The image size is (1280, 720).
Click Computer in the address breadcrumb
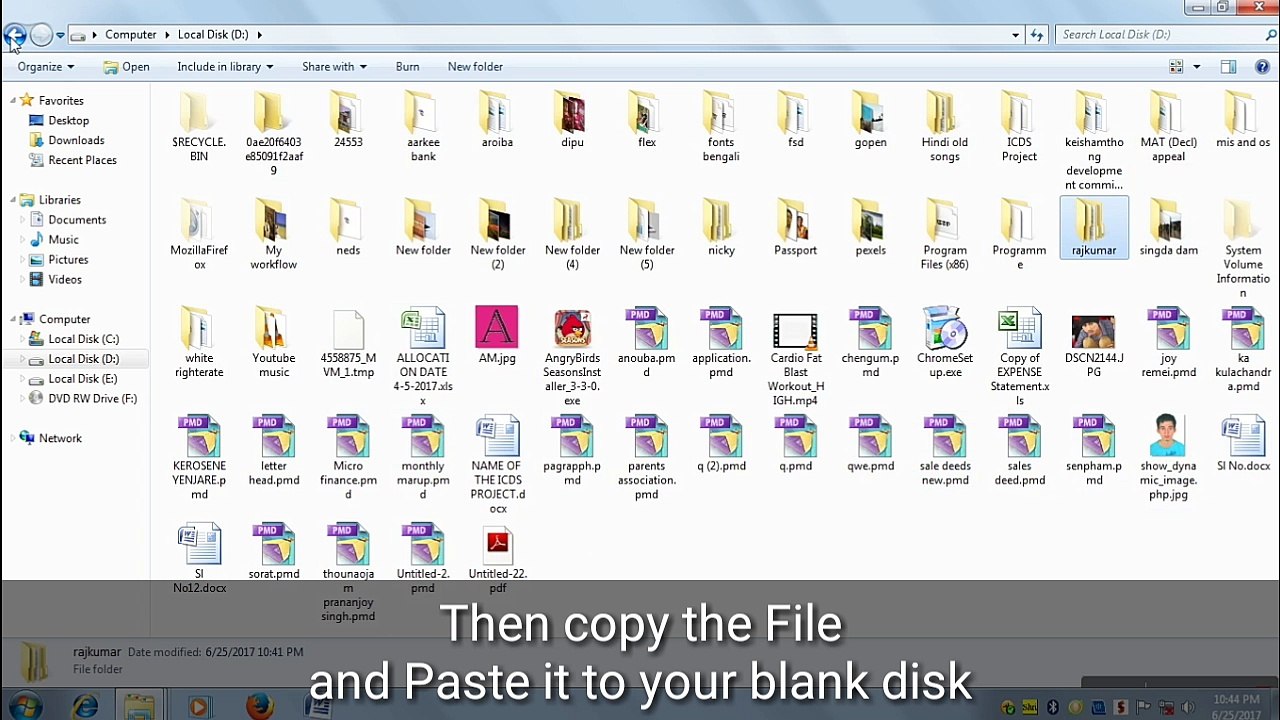pos(131,35)
